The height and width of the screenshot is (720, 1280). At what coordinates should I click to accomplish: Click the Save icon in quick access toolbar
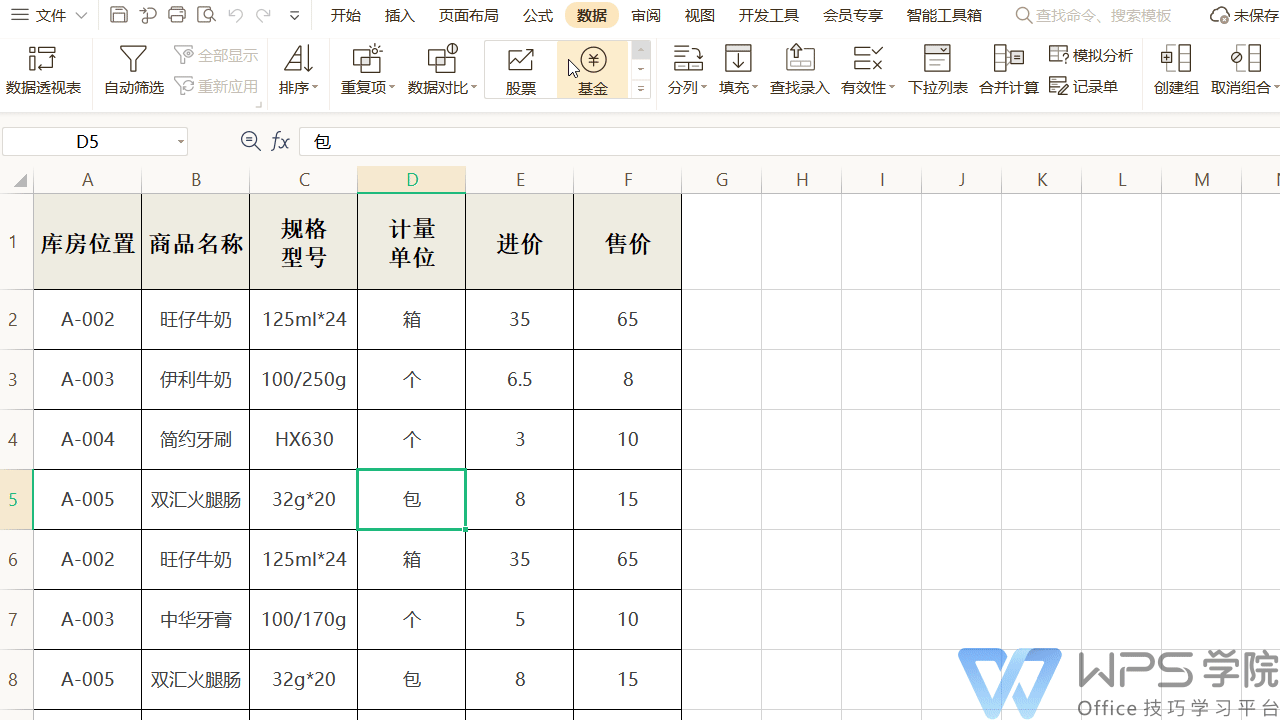pos(119,15)
